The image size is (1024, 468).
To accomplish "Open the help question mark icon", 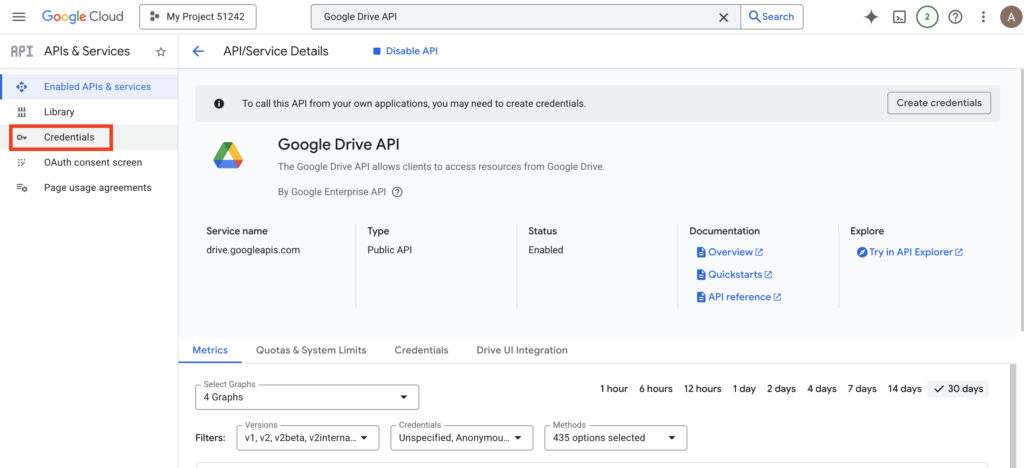I will coord(955,17).
